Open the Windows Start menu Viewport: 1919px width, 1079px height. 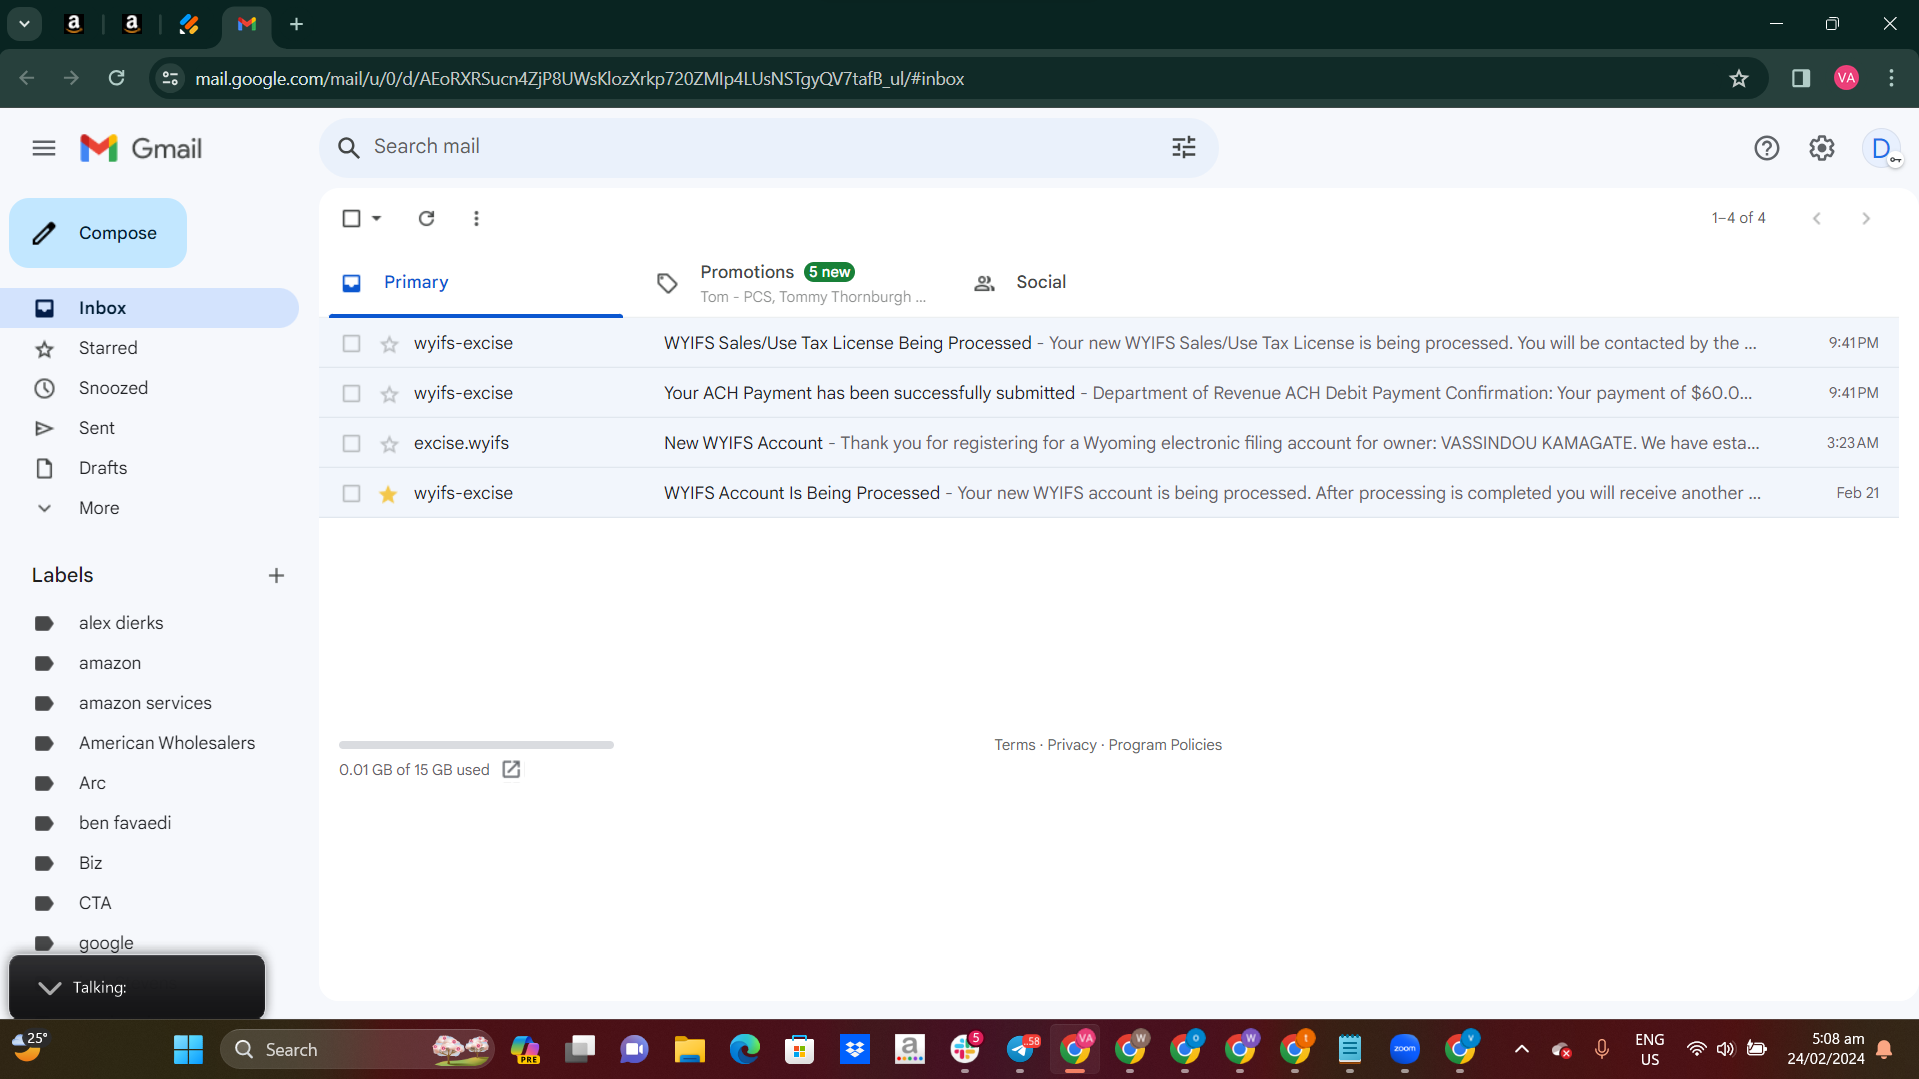[x=188, y=1049]
